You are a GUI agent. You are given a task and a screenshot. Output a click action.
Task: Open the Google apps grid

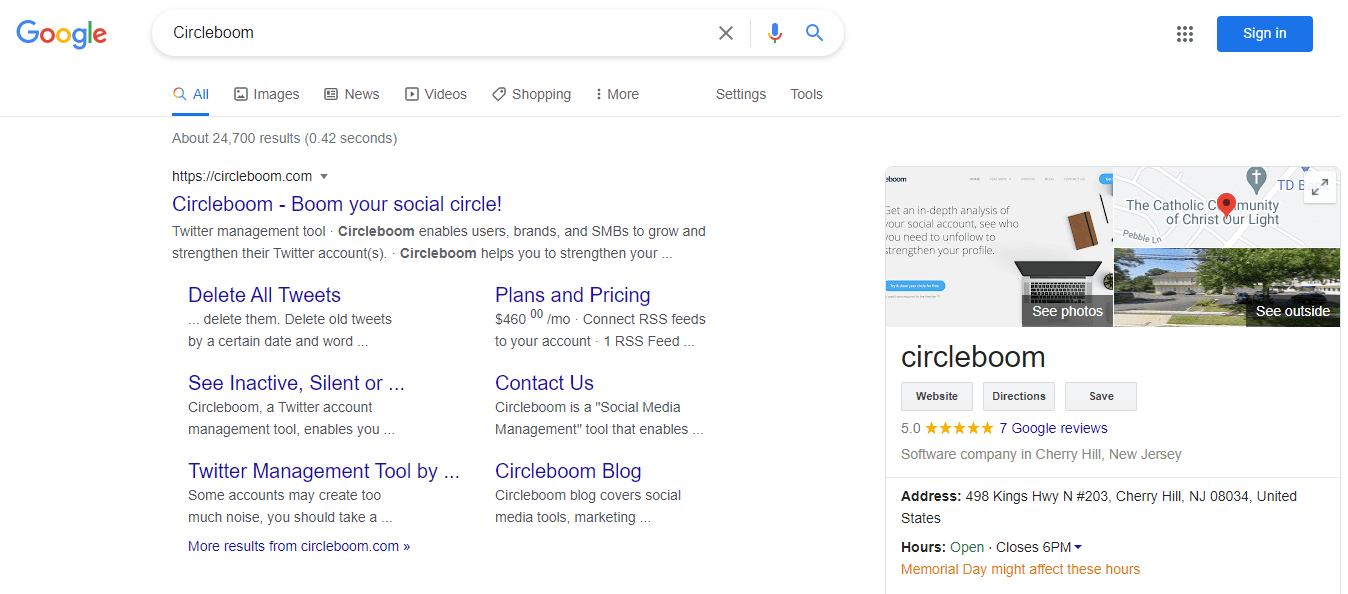1185,34
